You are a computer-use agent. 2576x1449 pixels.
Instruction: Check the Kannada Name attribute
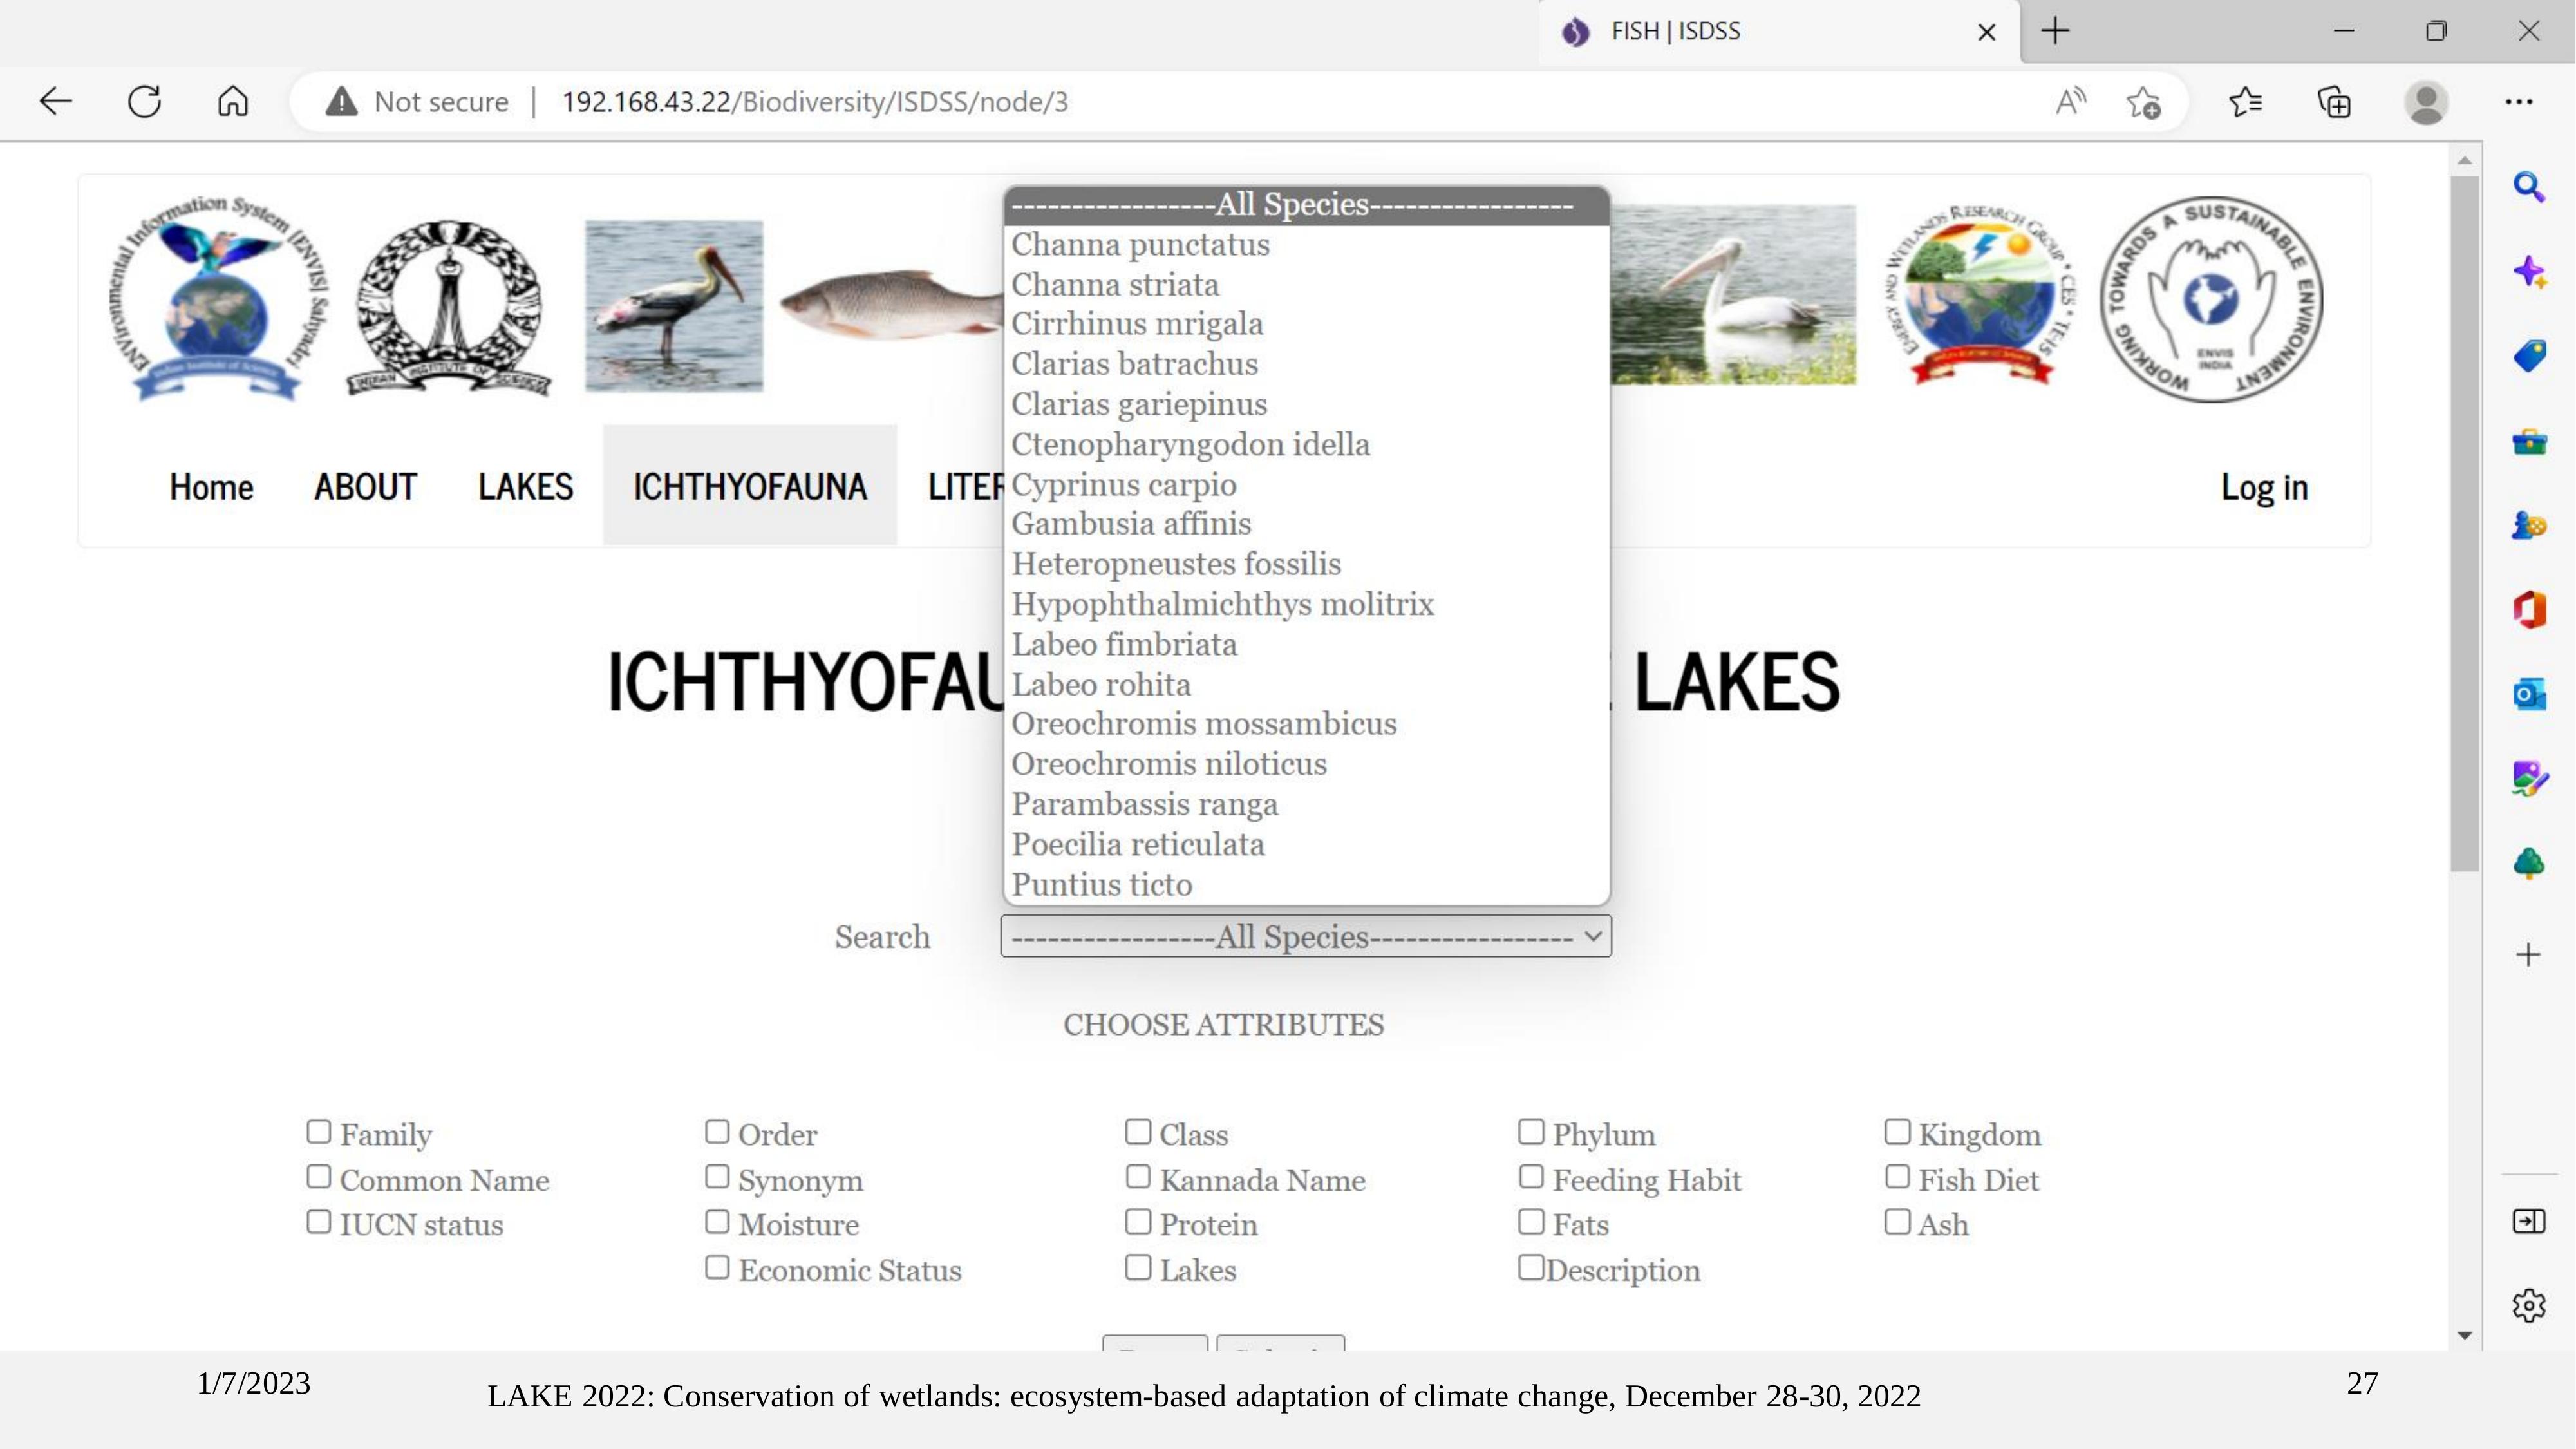[1138, 1177]
